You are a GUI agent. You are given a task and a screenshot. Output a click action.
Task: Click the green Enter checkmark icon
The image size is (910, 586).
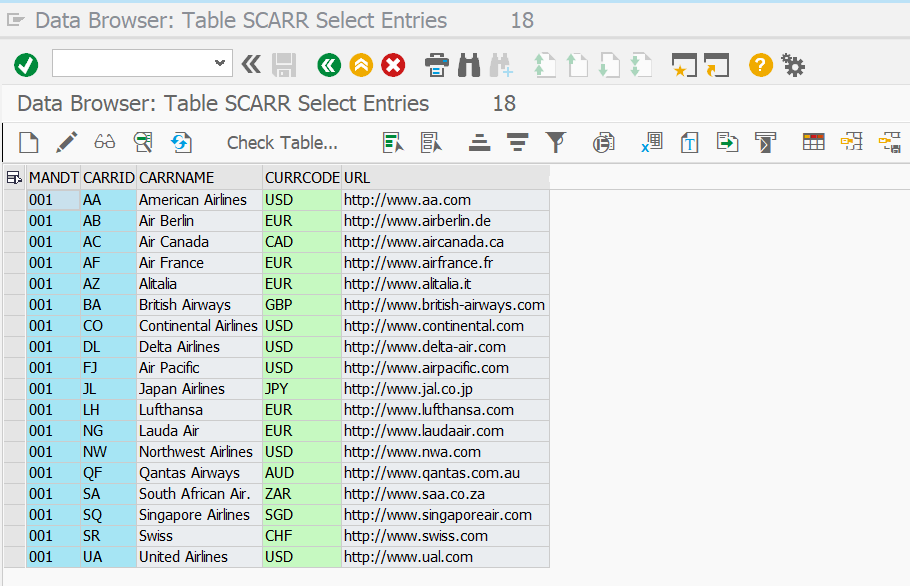[26, 65]
